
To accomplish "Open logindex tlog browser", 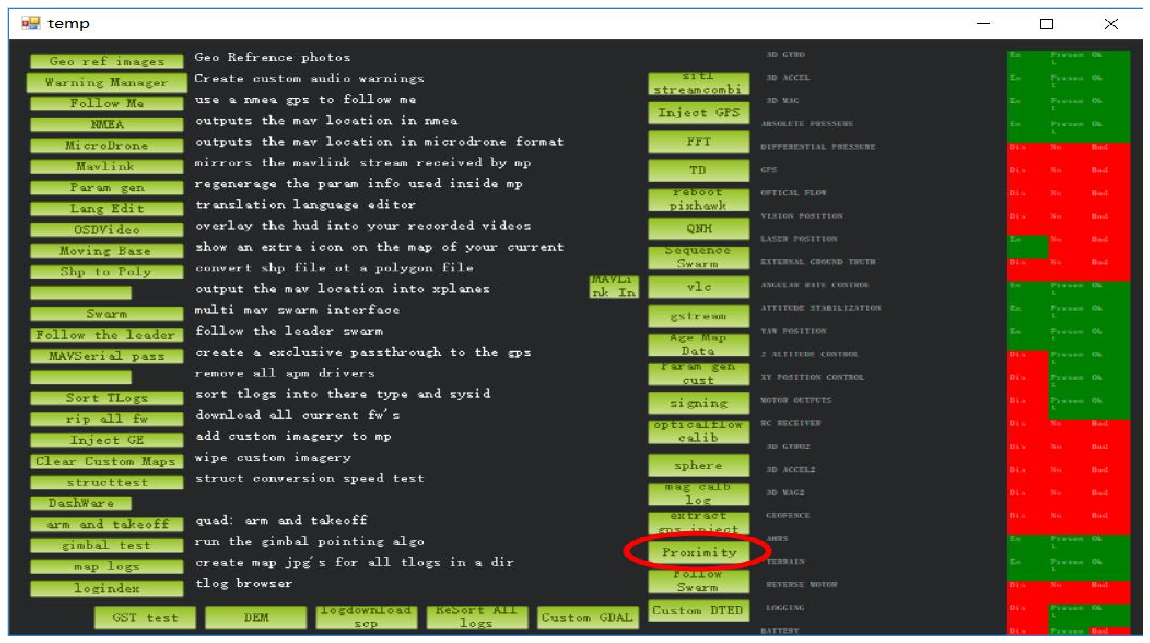I will click(x=106, y=588).
